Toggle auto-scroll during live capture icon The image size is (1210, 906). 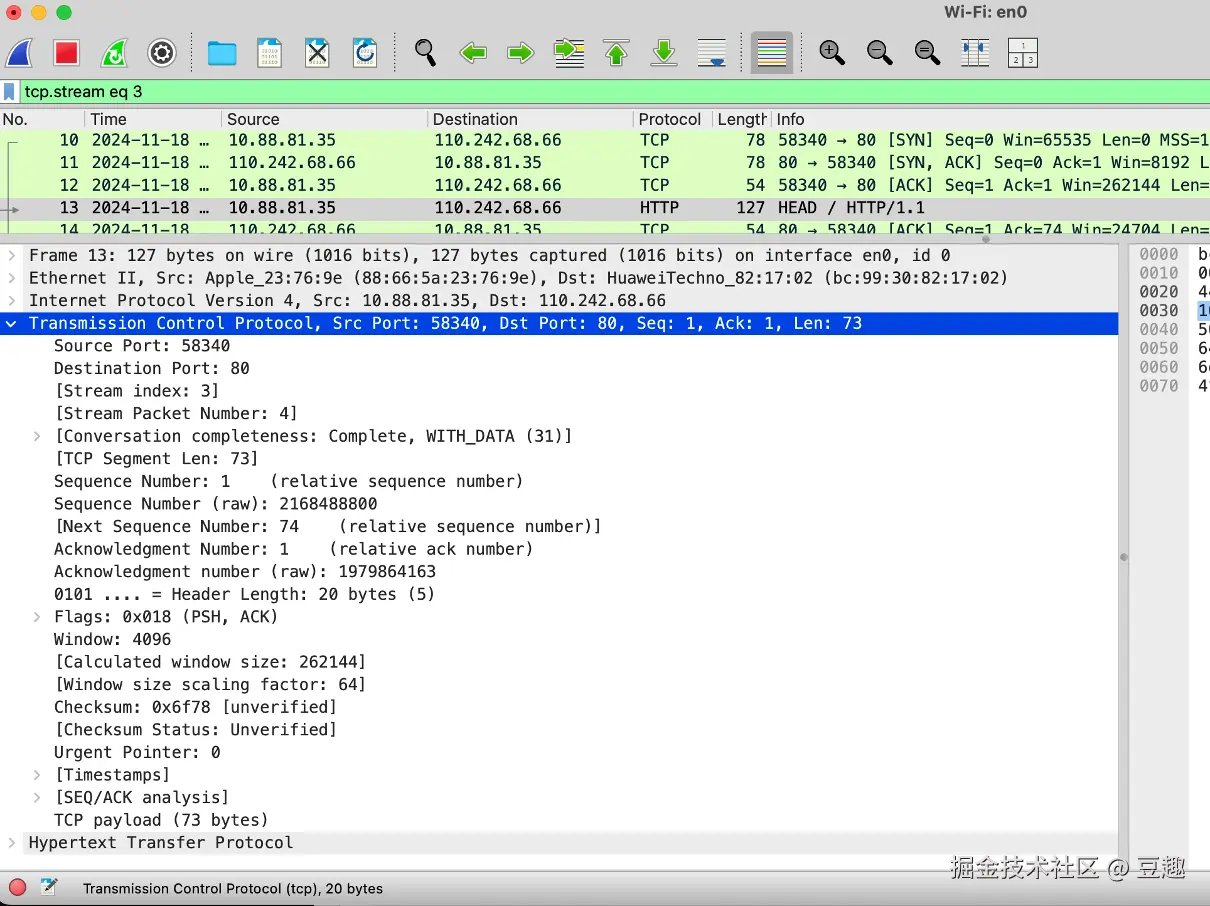tap(712, 53)
